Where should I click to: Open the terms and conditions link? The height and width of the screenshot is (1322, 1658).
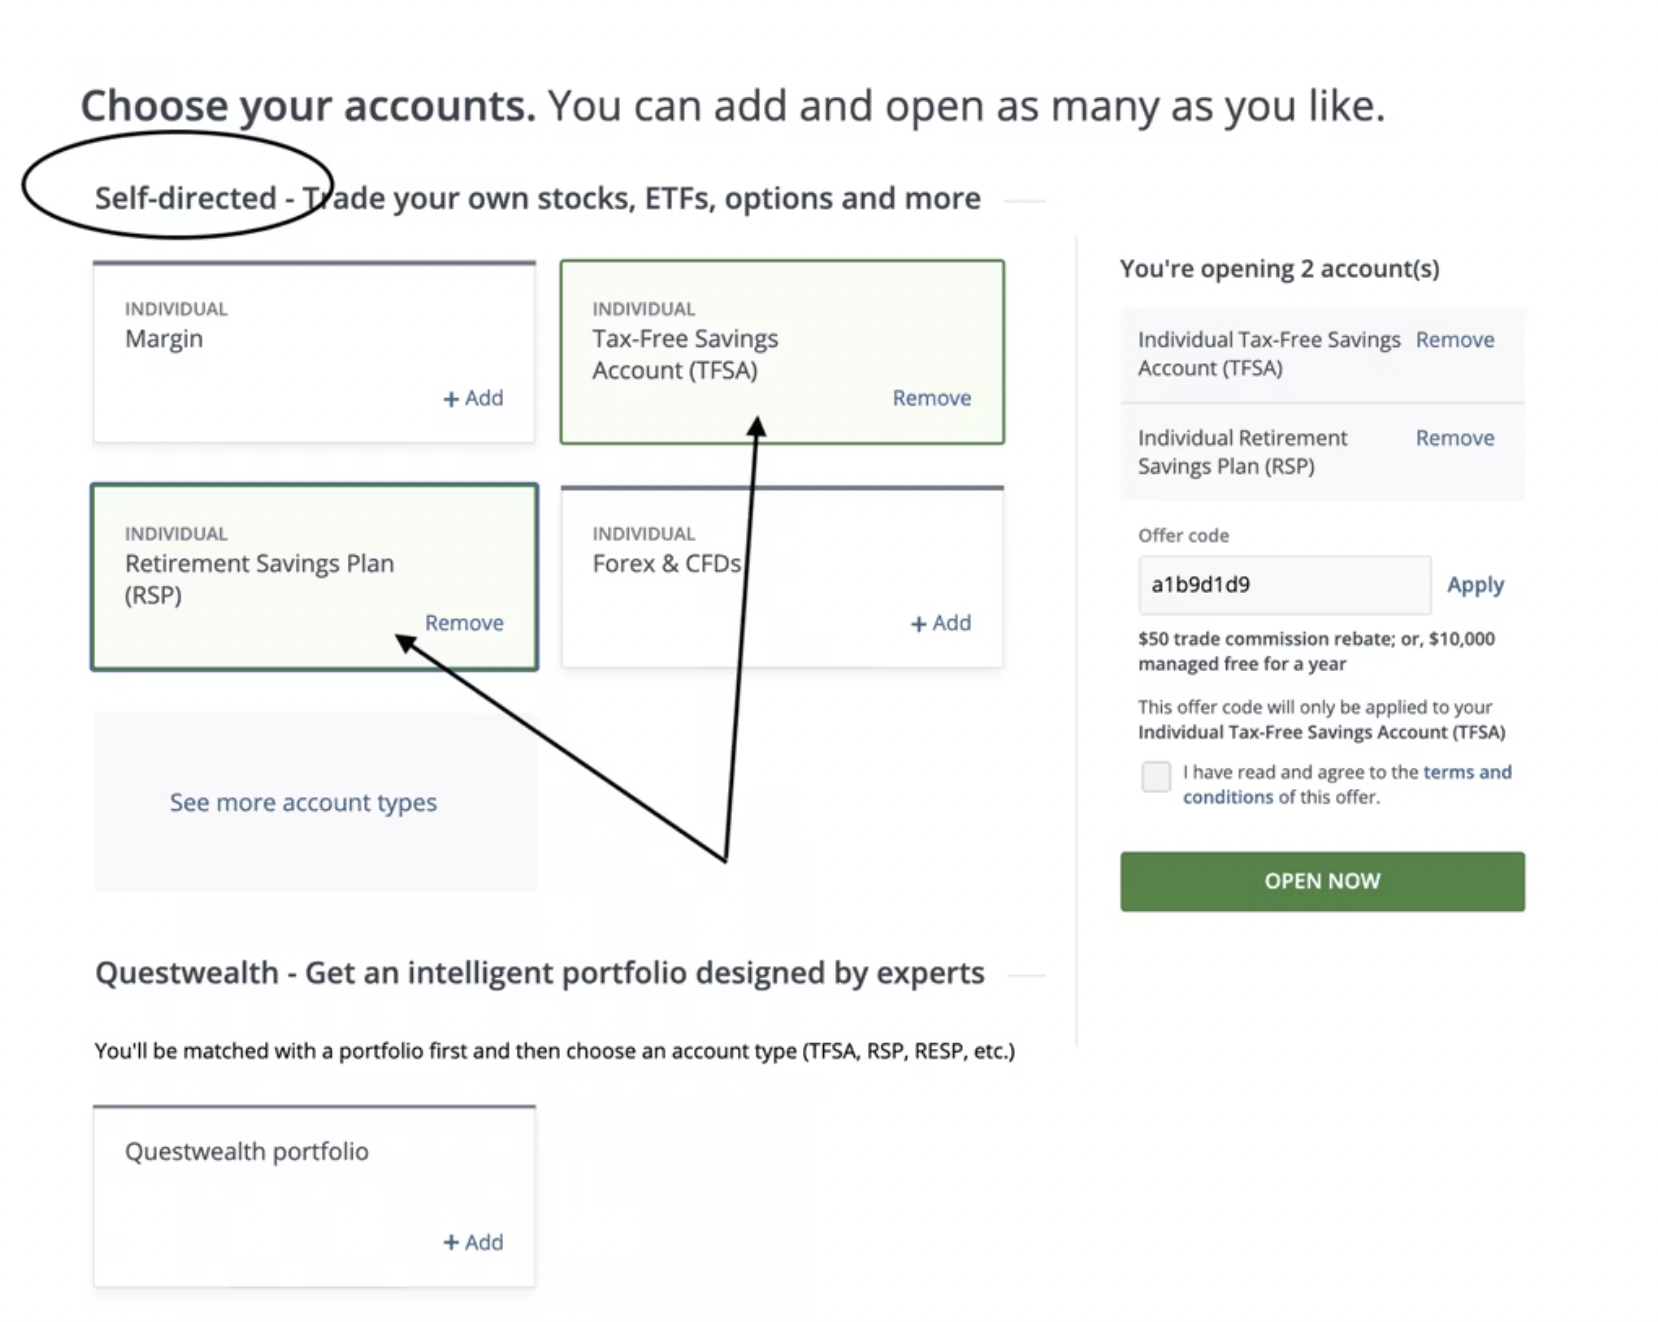[x=1467, y=772]
